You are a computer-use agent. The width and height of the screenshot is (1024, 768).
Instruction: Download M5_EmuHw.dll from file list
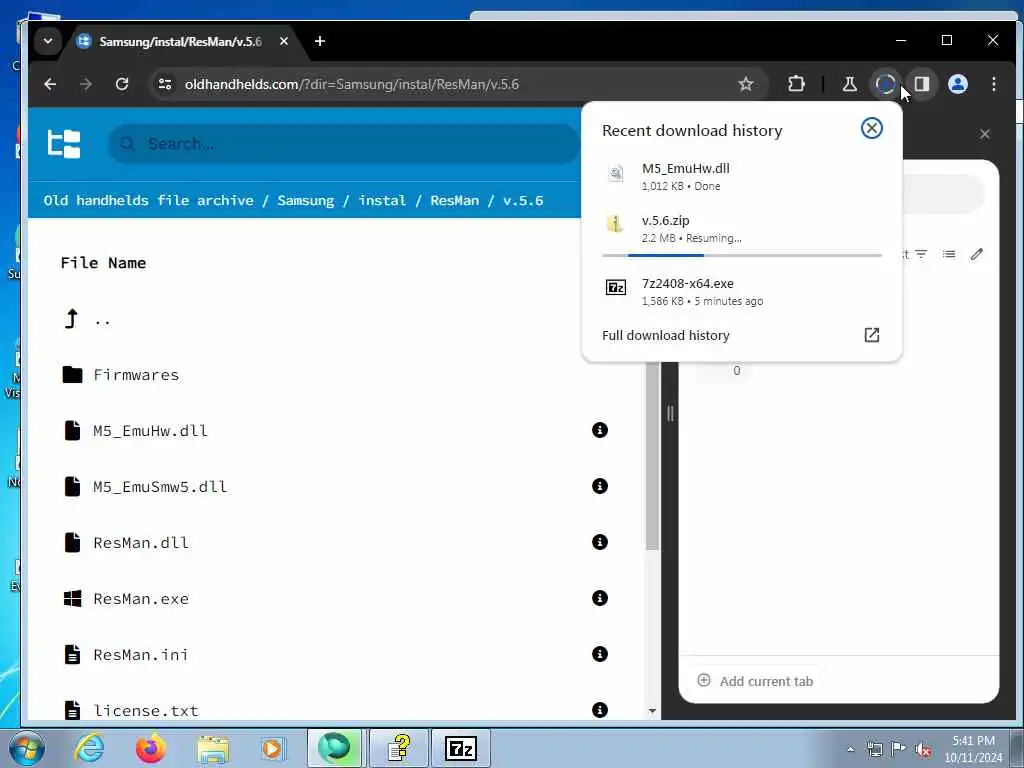150,431
